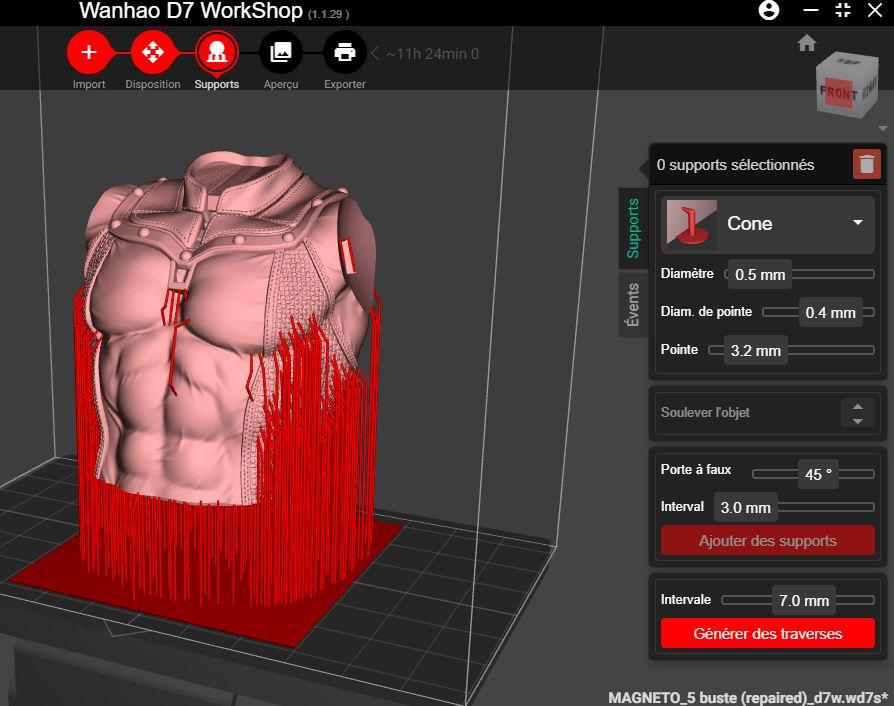Viewport: 894px width, 706px height.
Task: Click the Exporter step label
Action: coord(344,84)
